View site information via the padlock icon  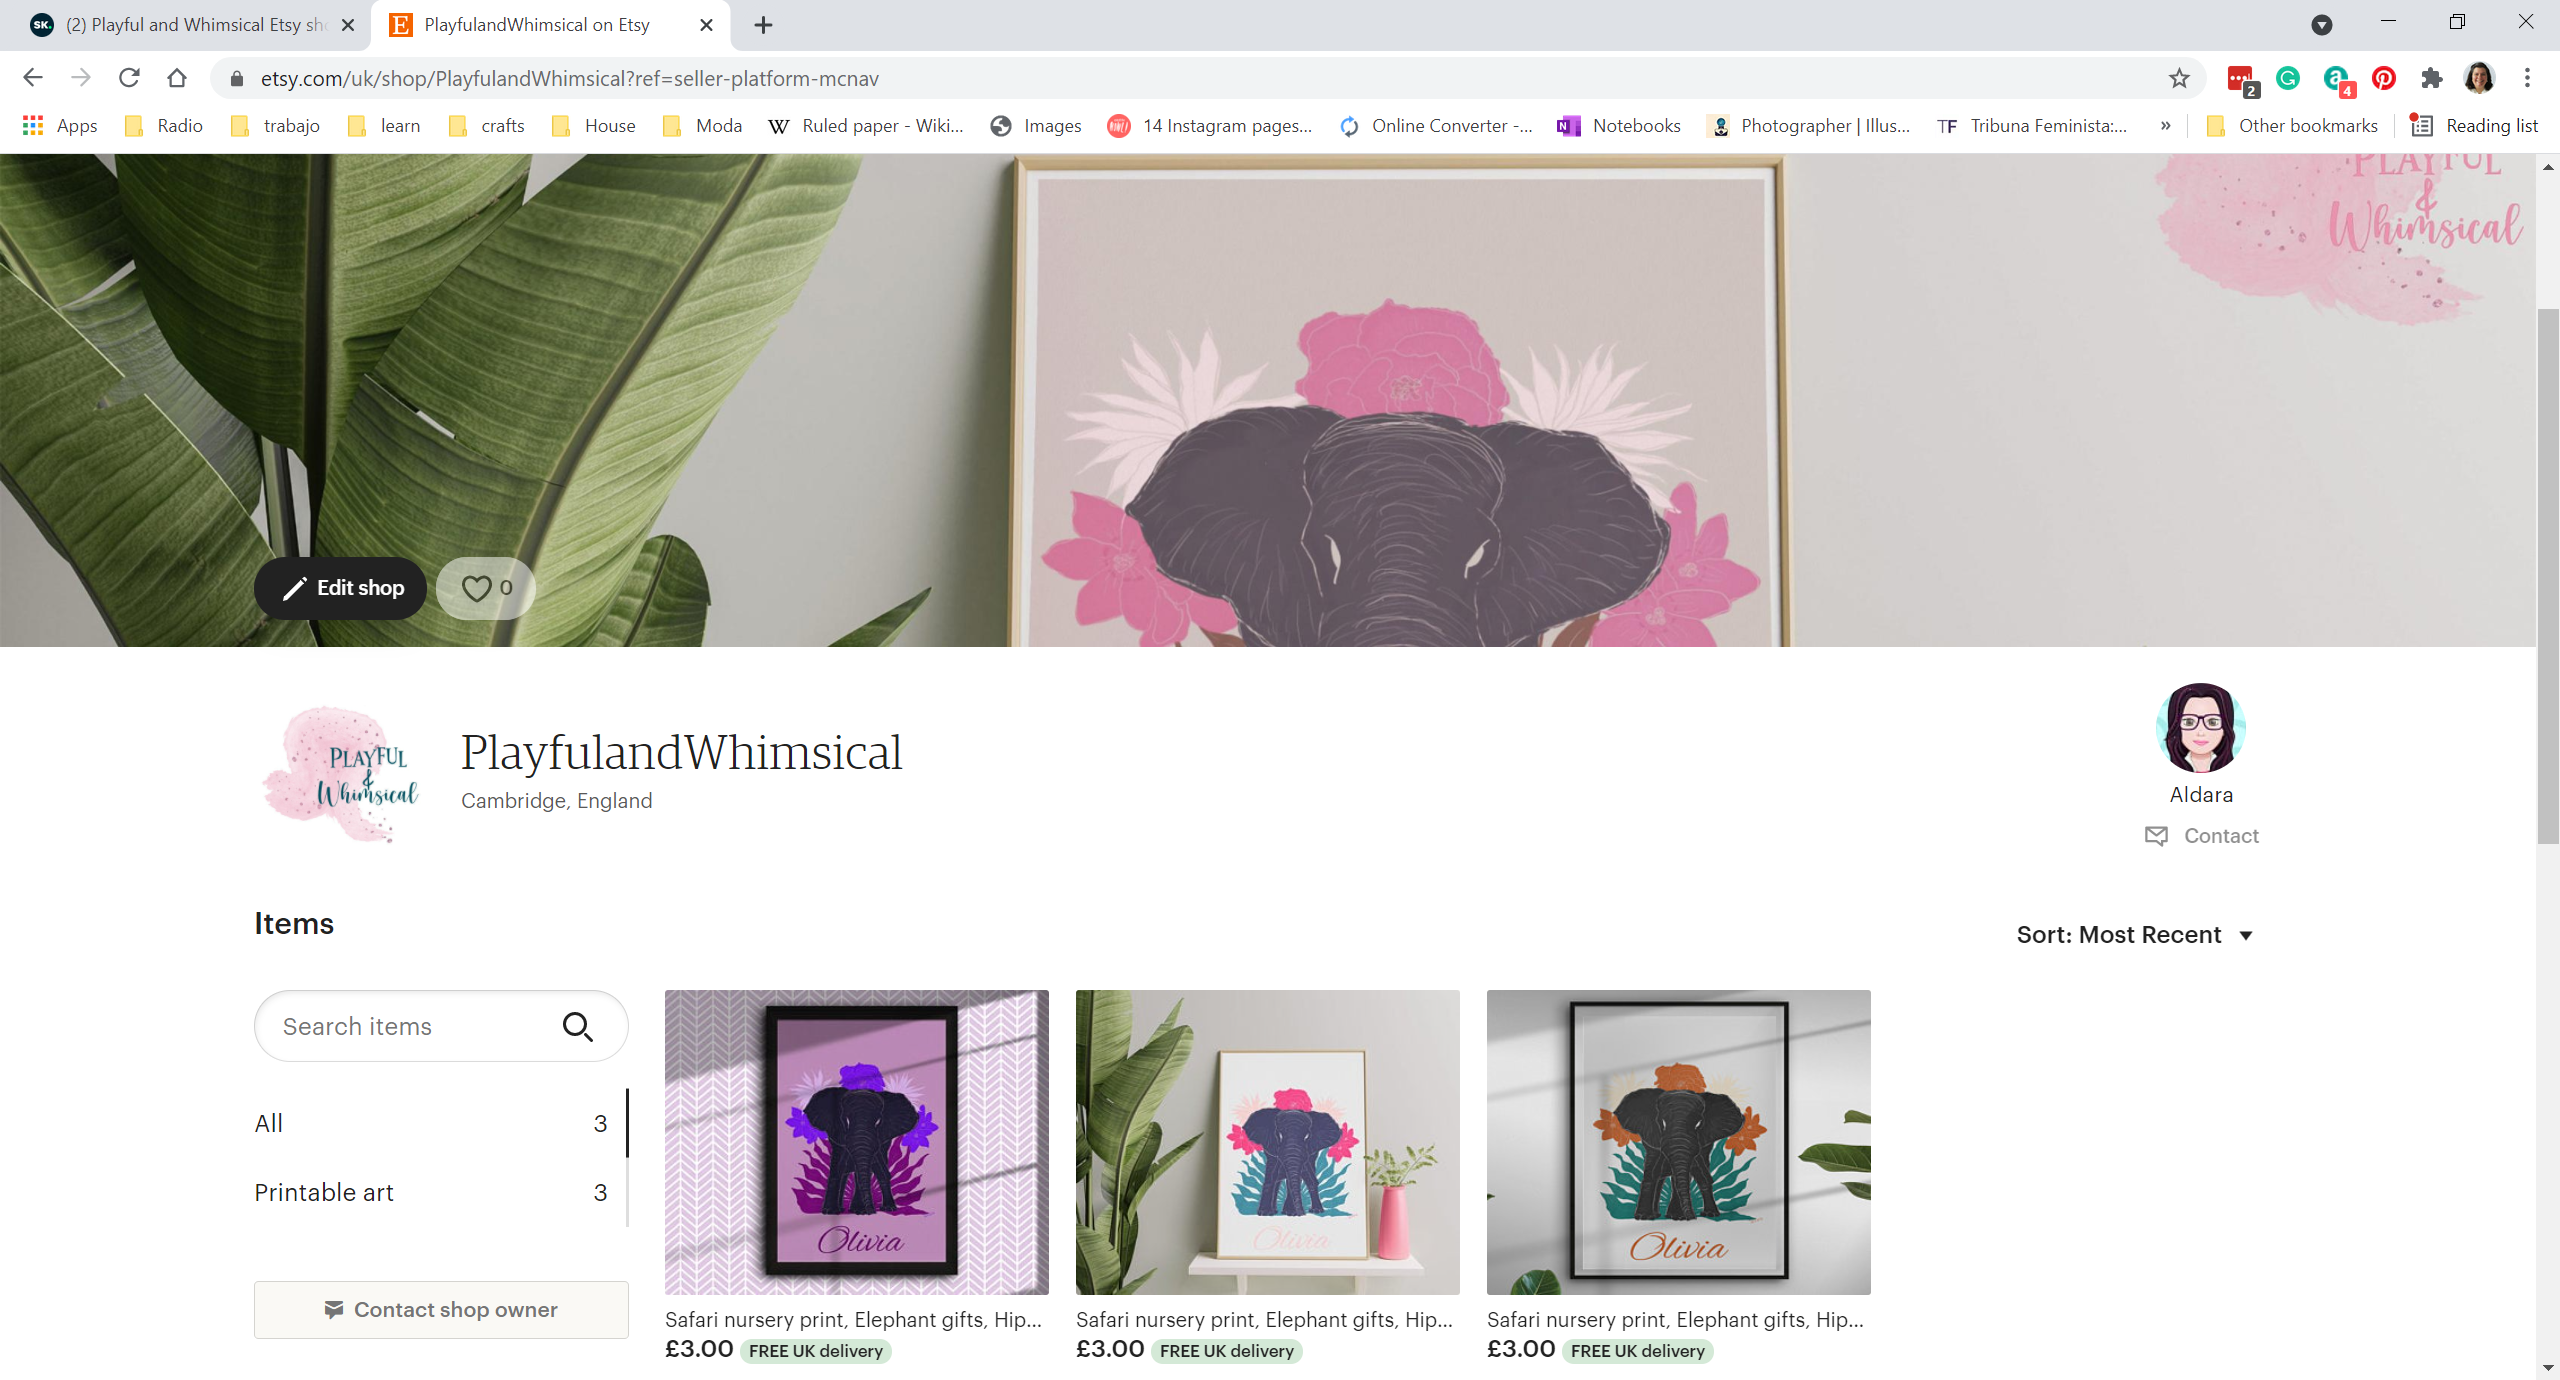pos(237,78)
